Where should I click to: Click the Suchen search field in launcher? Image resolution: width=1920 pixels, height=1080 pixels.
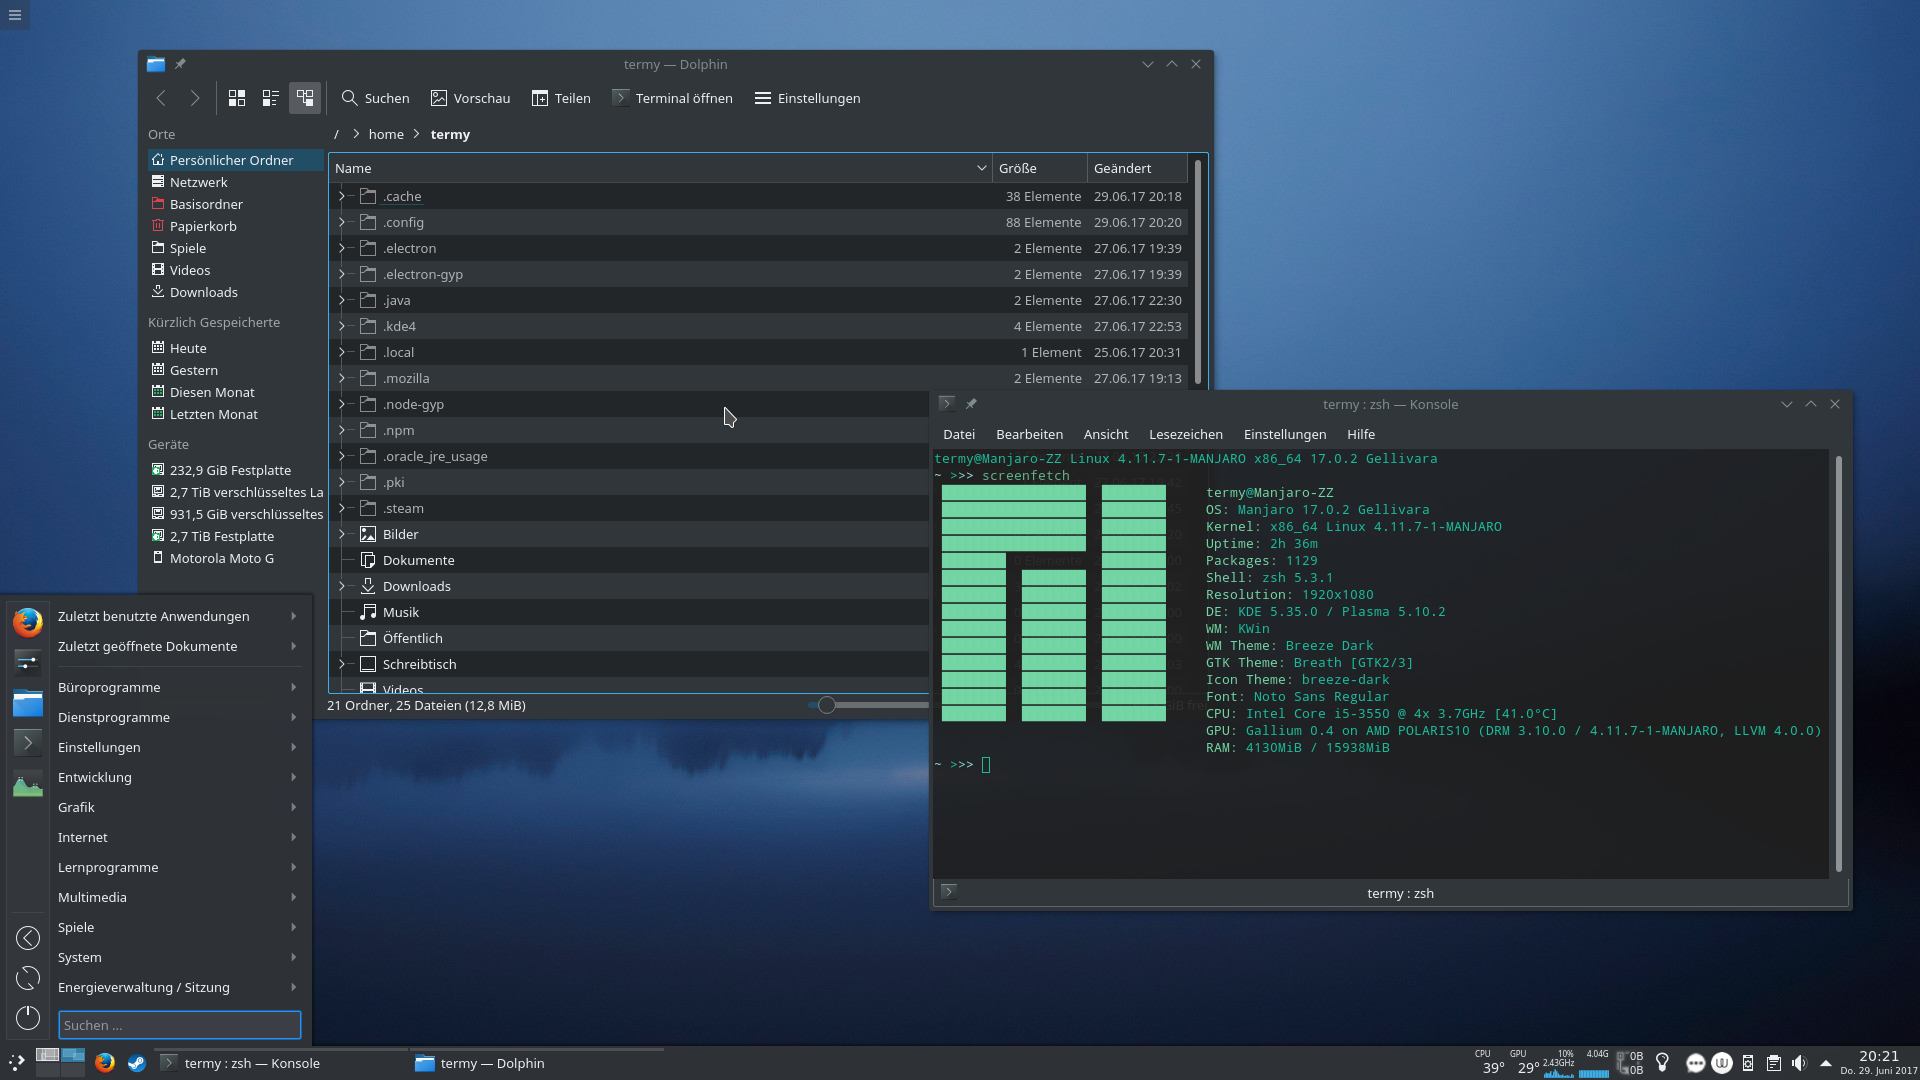click(180, 1025)
